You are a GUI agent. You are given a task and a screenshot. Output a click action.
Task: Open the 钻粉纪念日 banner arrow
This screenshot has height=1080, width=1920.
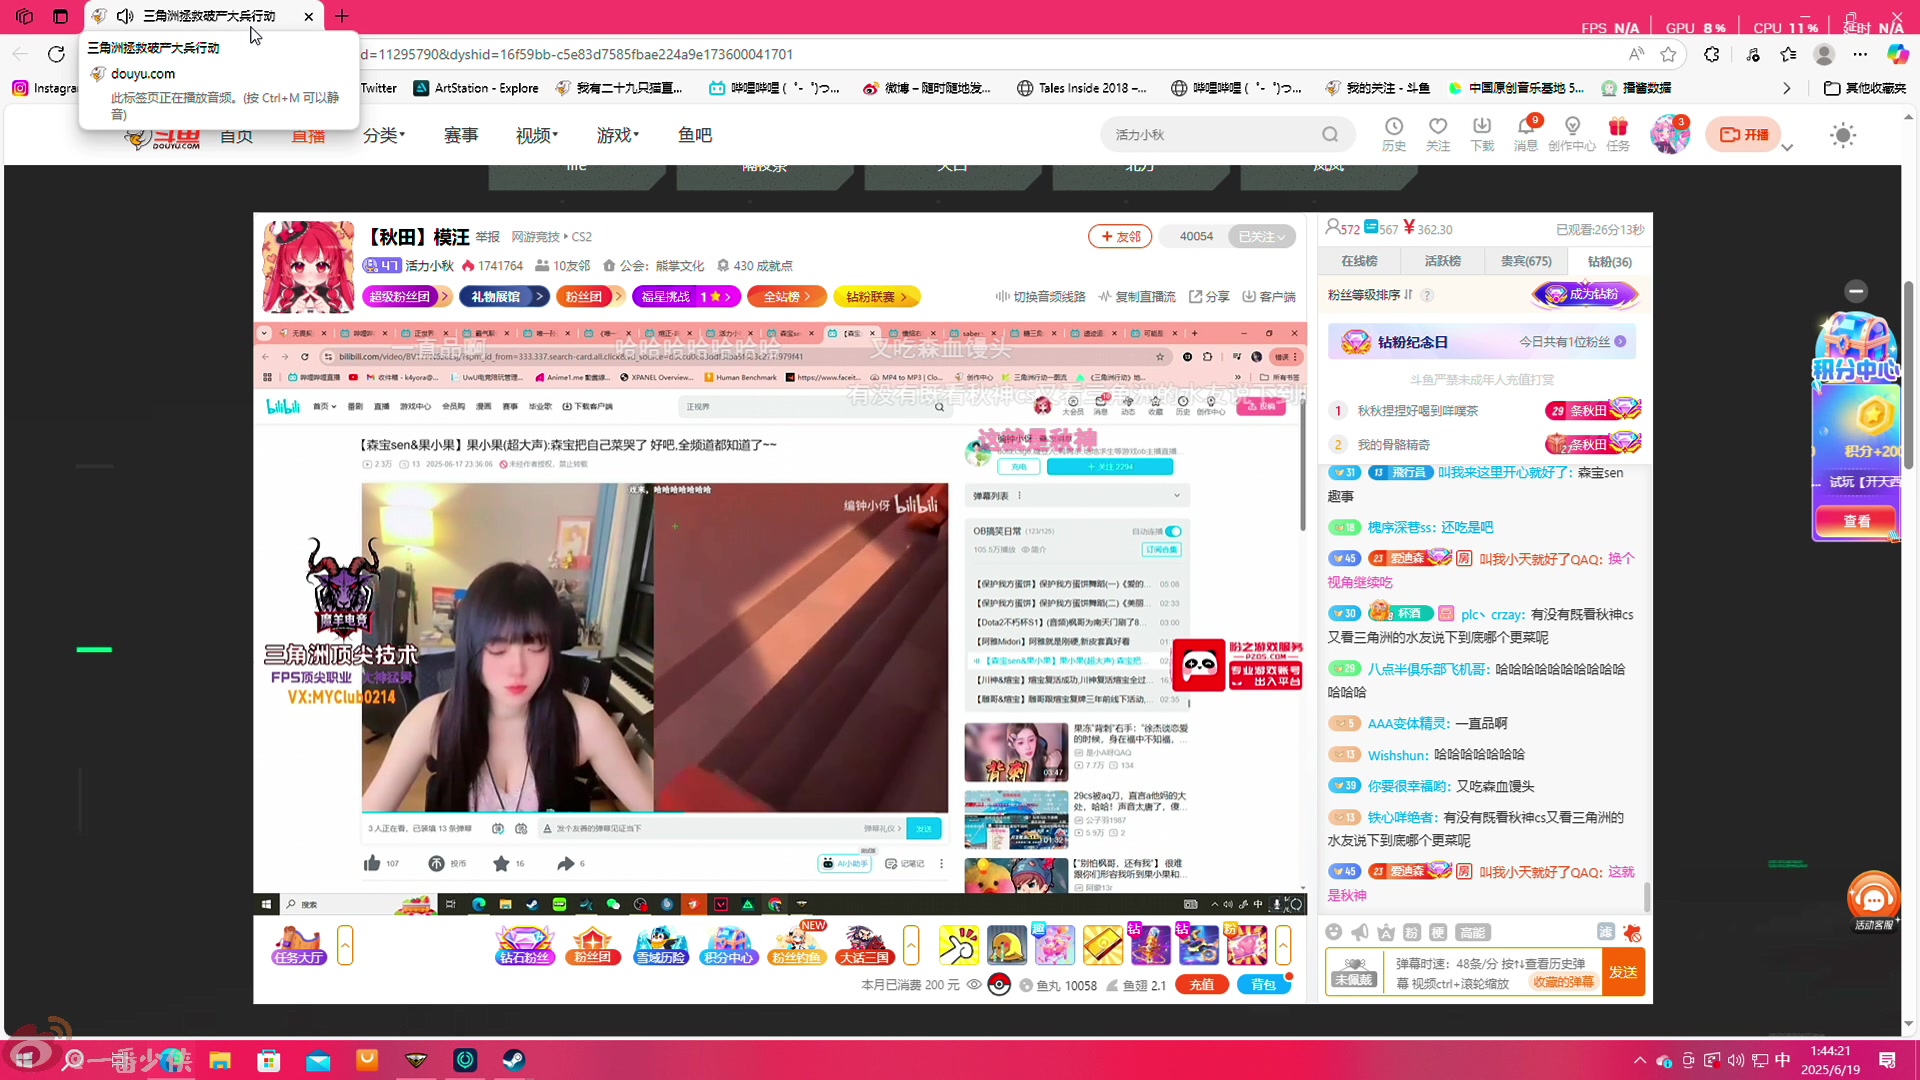coord(1620,342)
